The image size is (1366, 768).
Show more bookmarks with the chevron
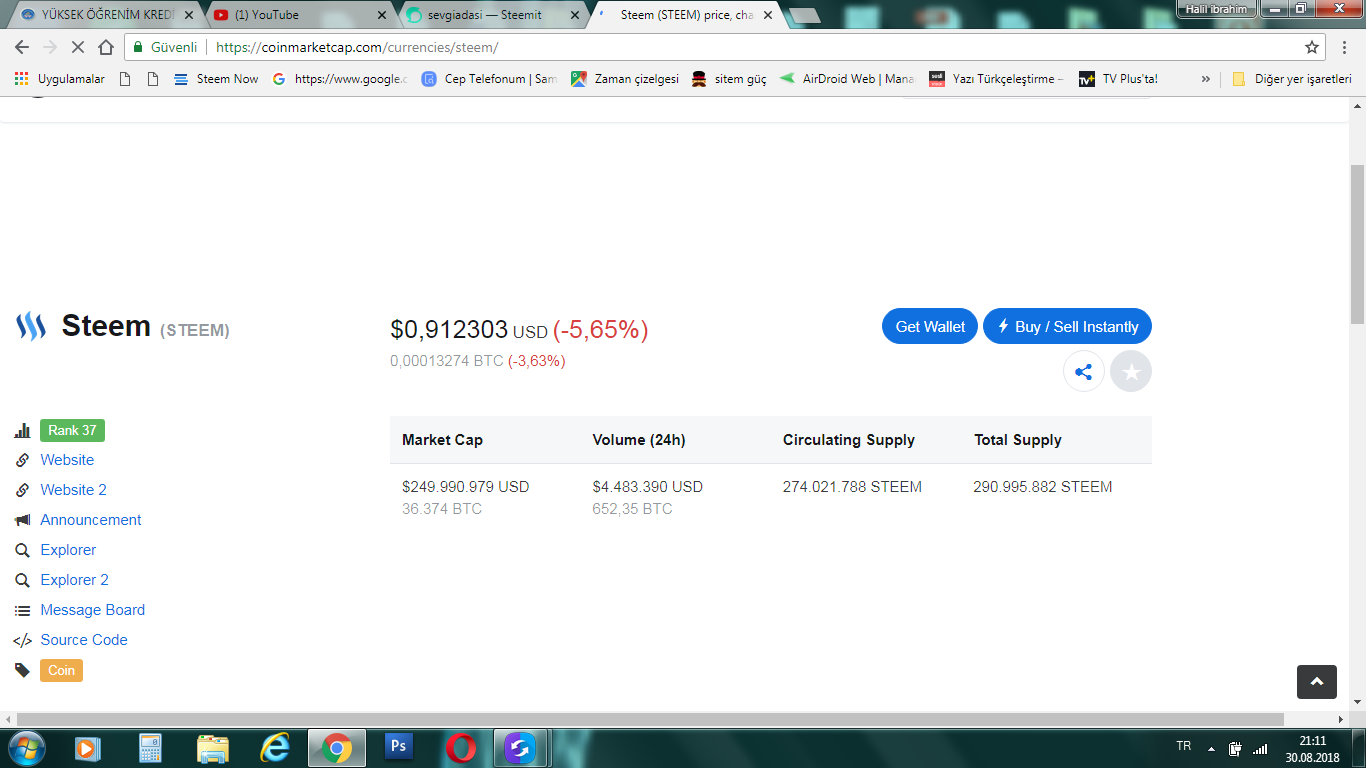tap(1205, 79)
